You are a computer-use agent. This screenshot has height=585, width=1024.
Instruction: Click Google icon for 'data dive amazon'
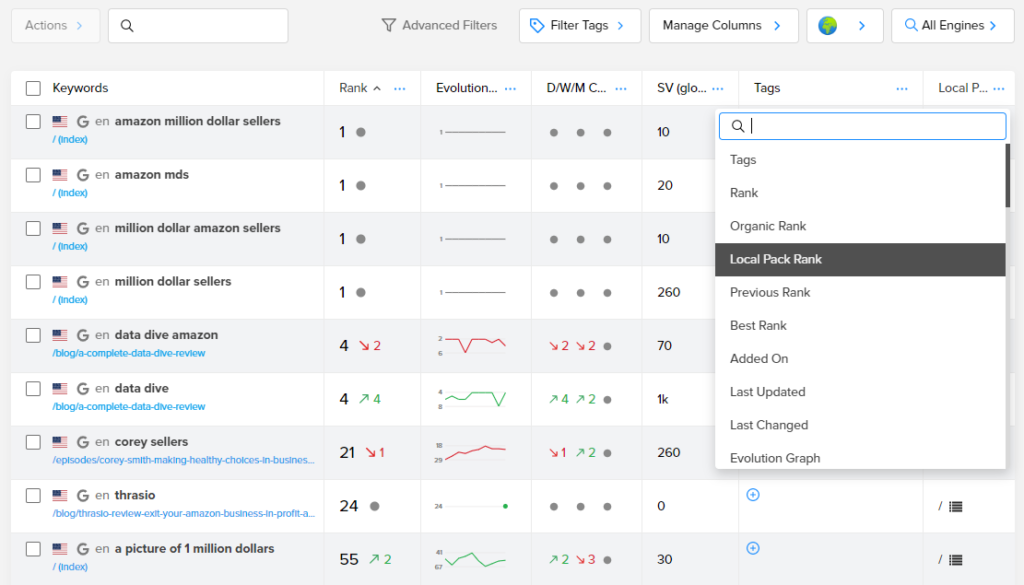[83, 335]
